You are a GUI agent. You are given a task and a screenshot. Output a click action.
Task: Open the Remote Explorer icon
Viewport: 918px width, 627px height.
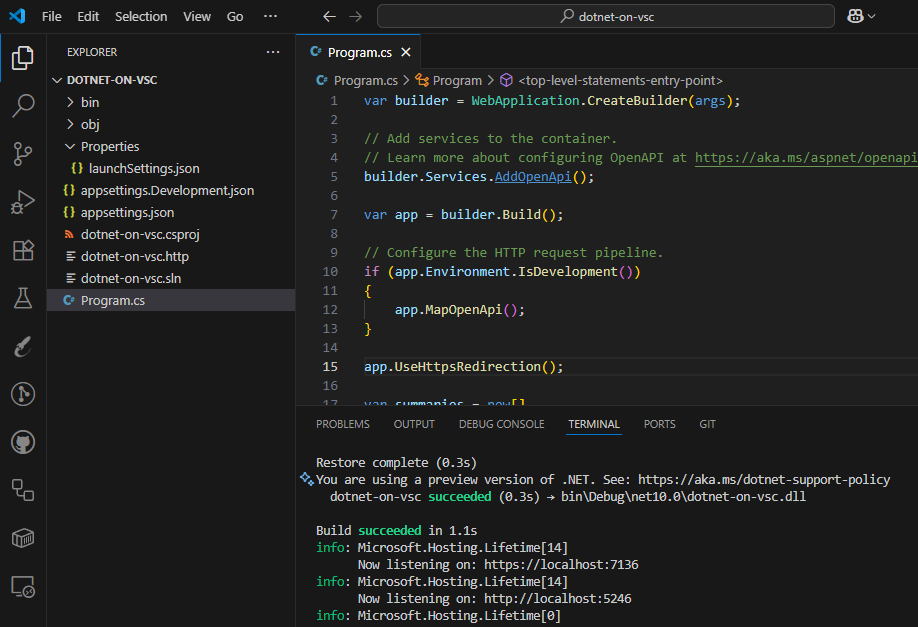(23, 586)
